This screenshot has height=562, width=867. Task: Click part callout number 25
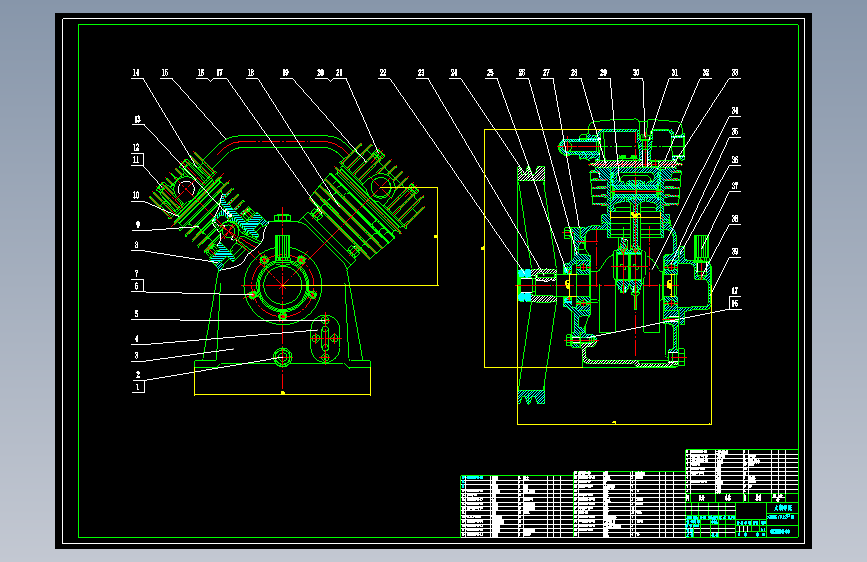[x=490, y=72]
